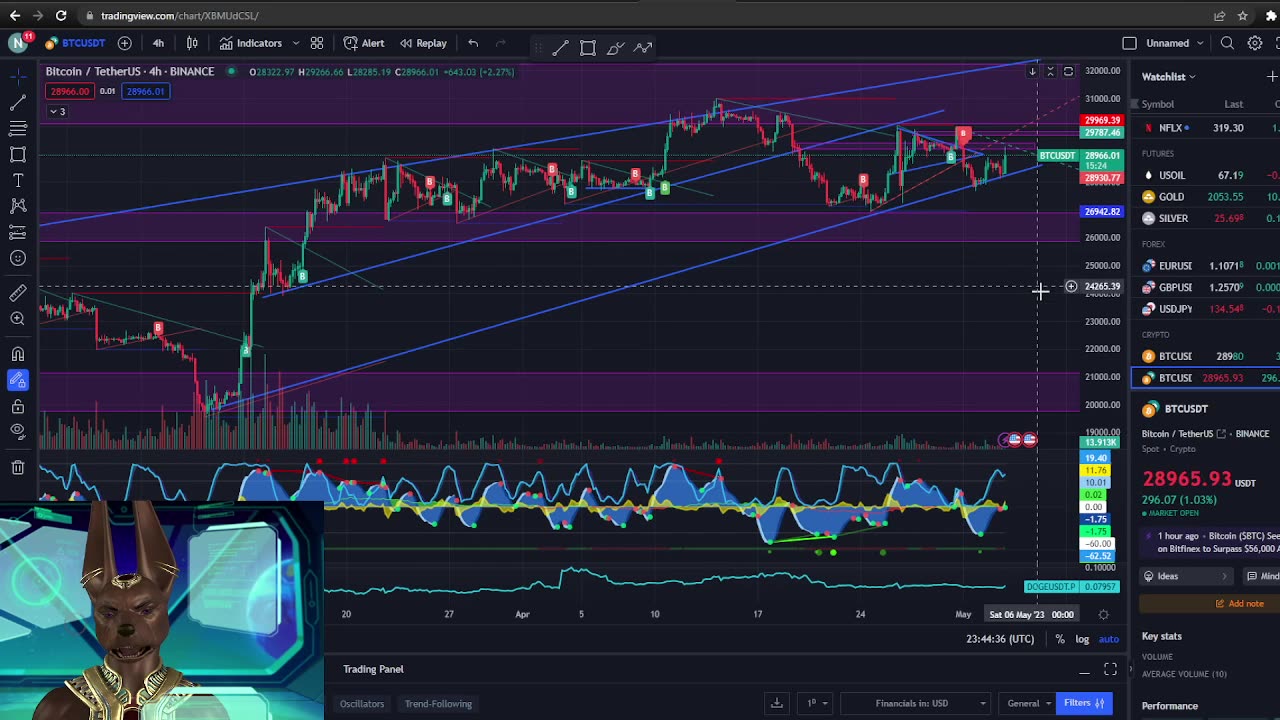The image size is (1280, 720).
Task: Open the emoji icons tool
Action: point(18,258)
